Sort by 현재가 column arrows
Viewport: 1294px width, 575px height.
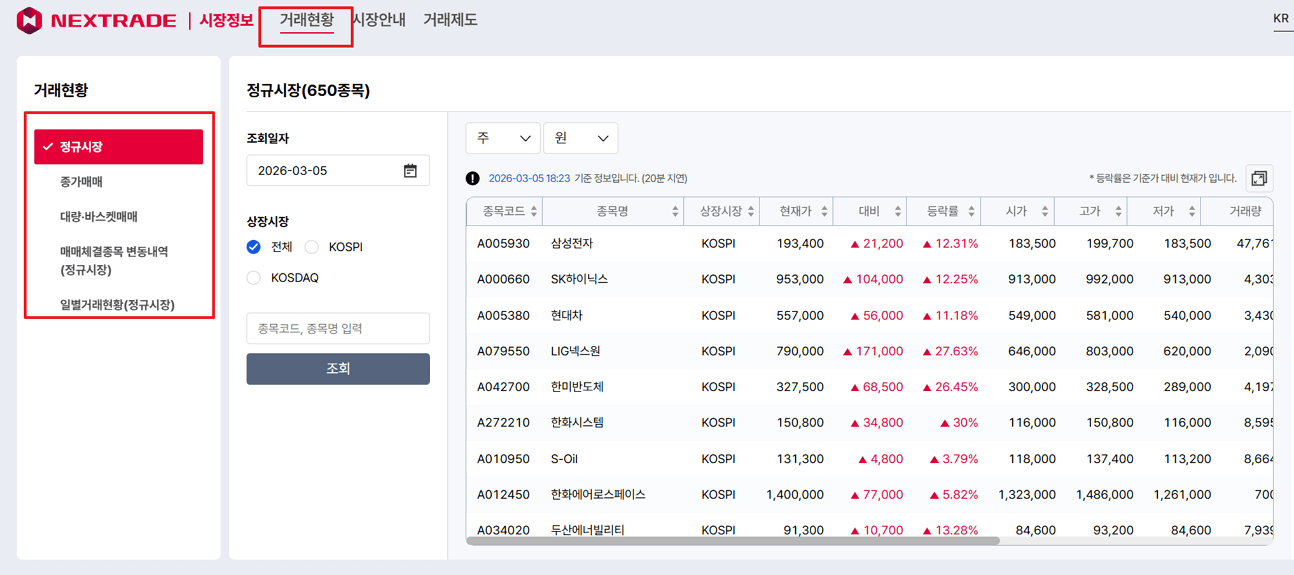click(x=824, y=212)
